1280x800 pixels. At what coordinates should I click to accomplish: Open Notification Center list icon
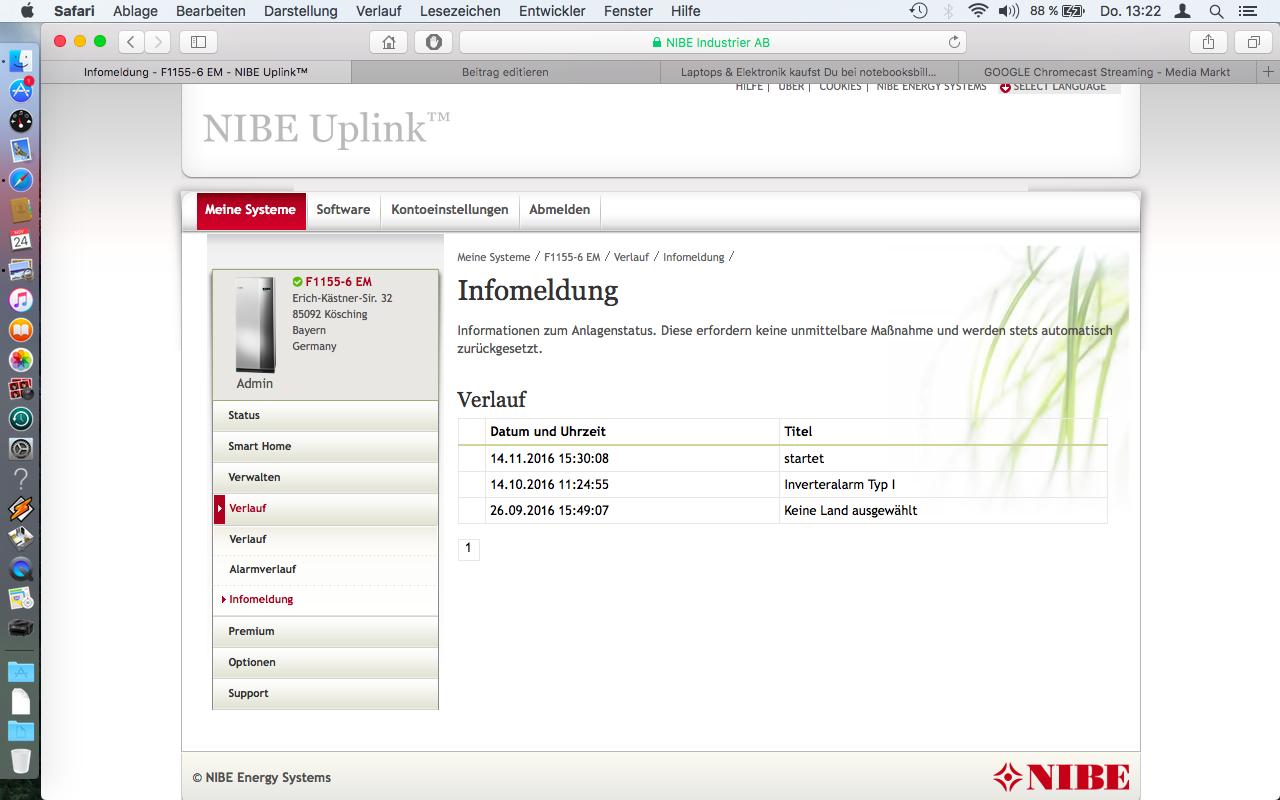[x=1247, y=11]
